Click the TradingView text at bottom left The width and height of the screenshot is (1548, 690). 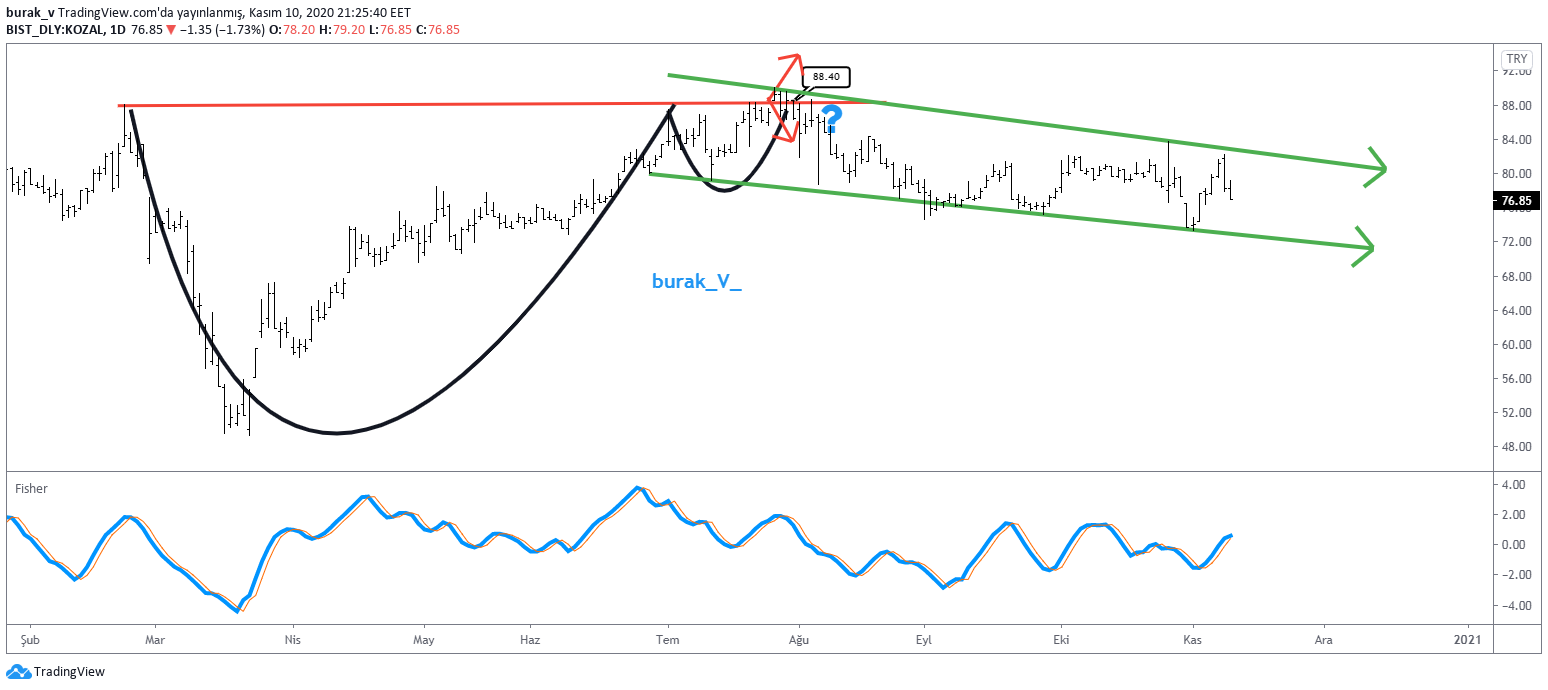(69, 672)
